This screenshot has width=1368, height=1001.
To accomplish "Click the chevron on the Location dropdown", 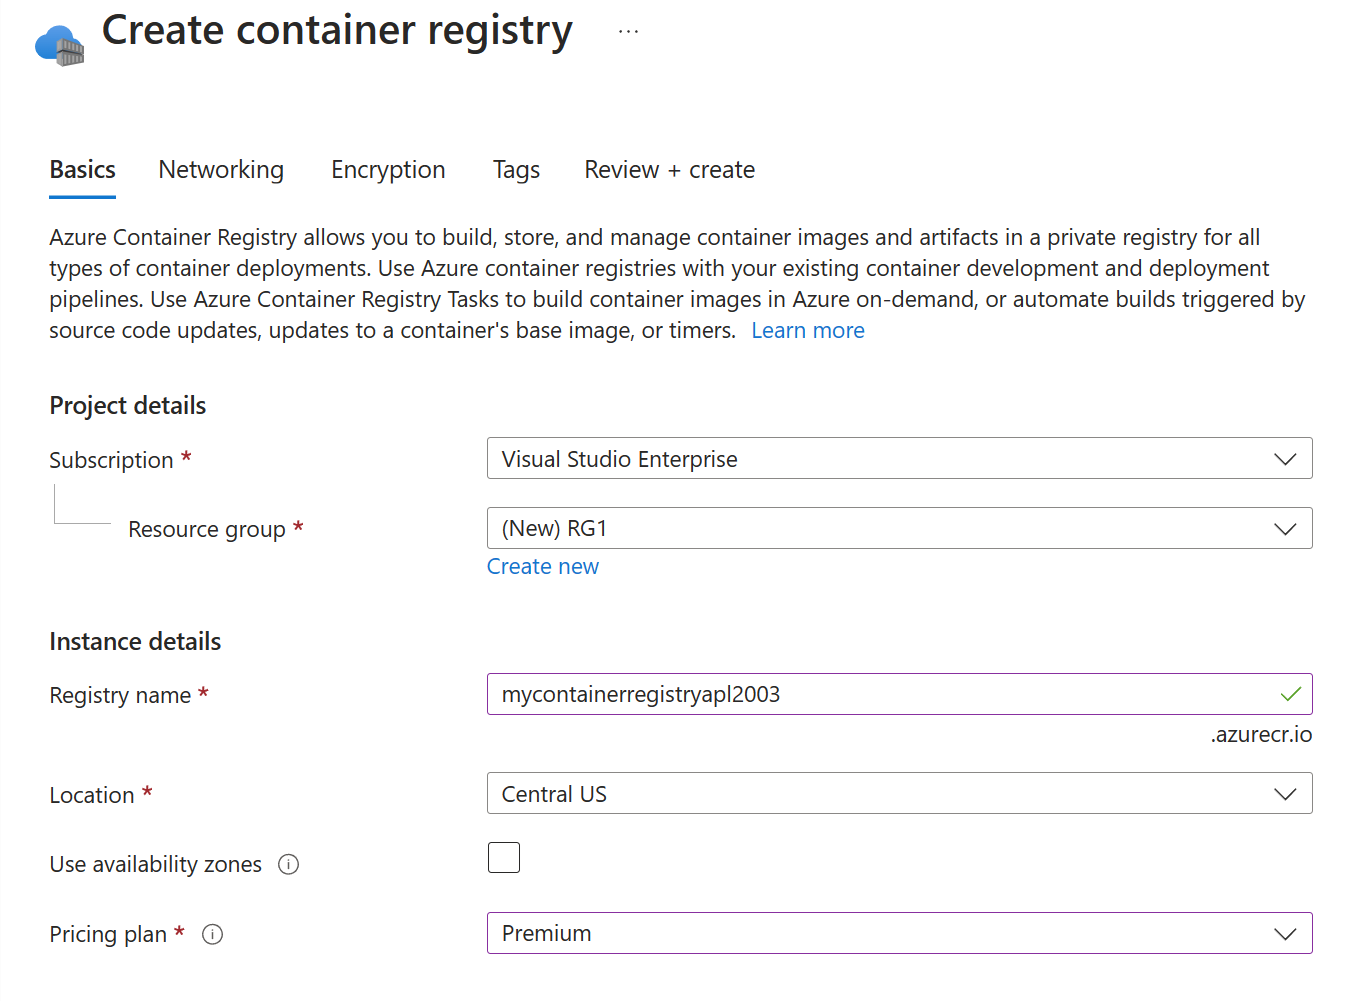I will [x=1286, y=793].
